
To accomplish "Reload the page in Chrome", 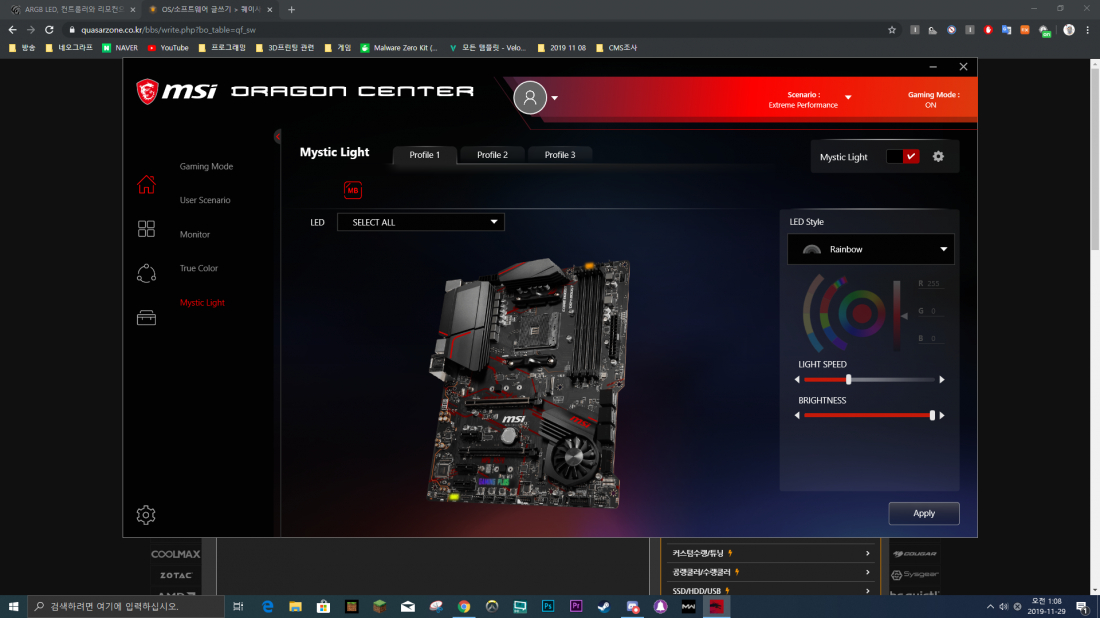I will point(49,30).
